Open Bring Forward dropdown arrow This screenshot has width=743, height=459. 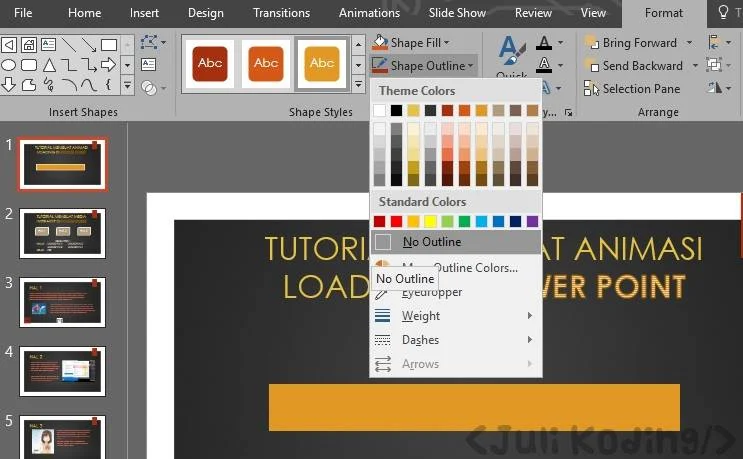coord(689,43)
